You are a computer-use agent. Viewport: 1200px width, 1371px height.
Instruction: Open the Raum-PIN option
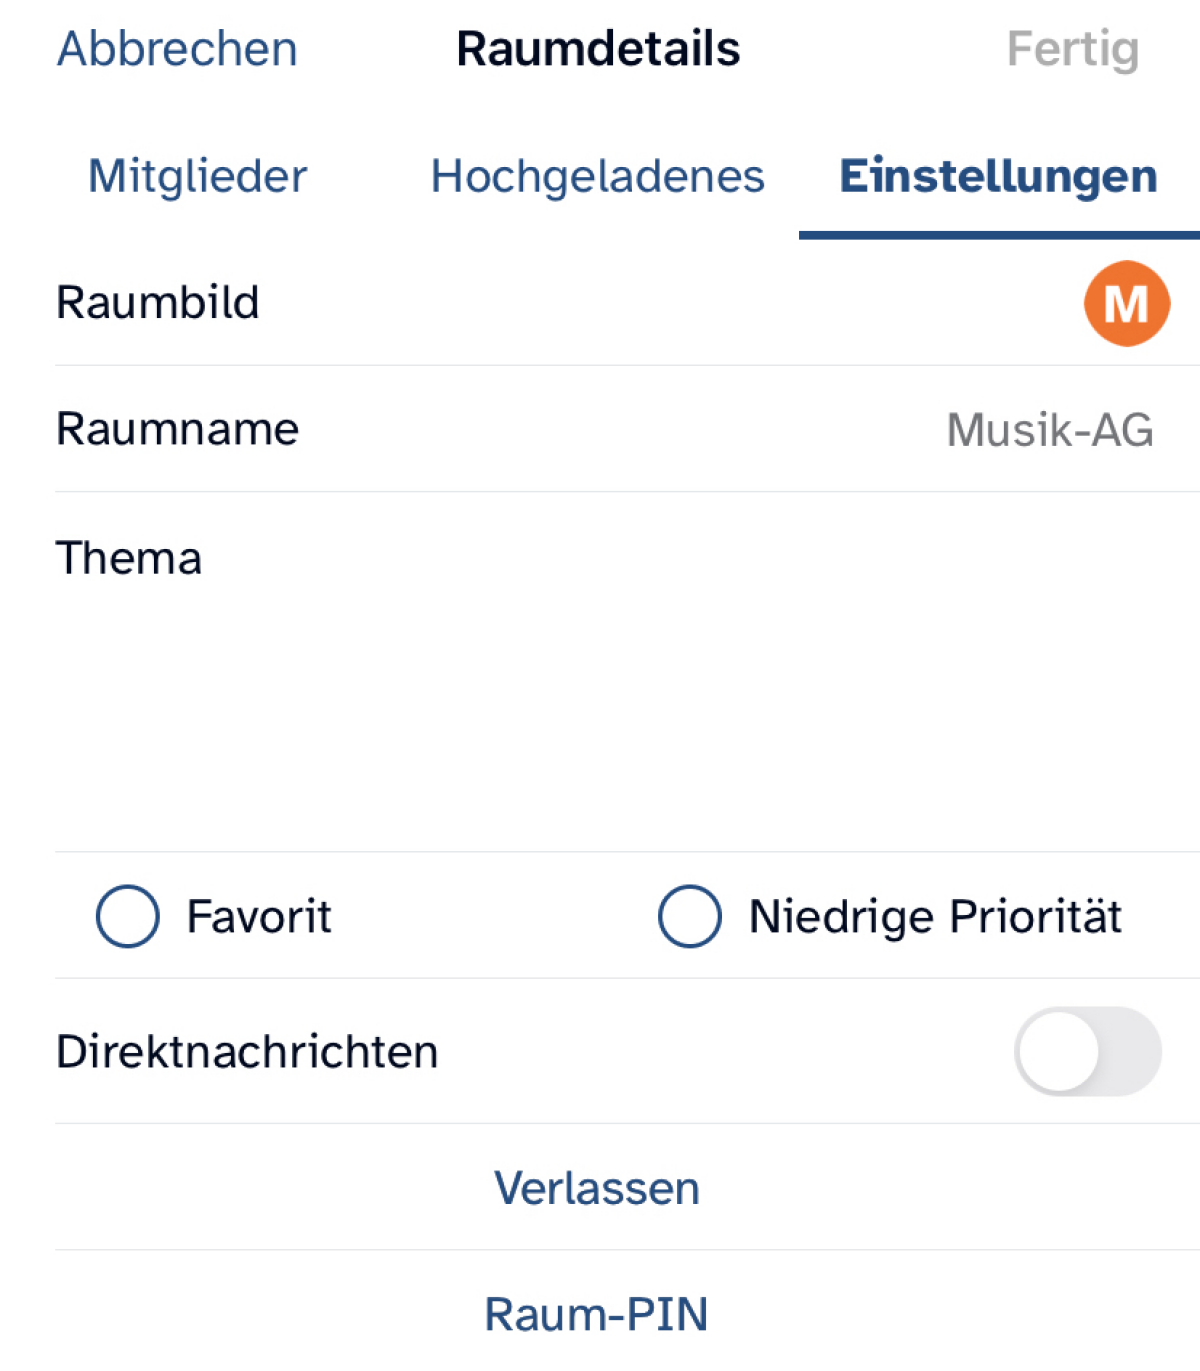coord(597,1314)
